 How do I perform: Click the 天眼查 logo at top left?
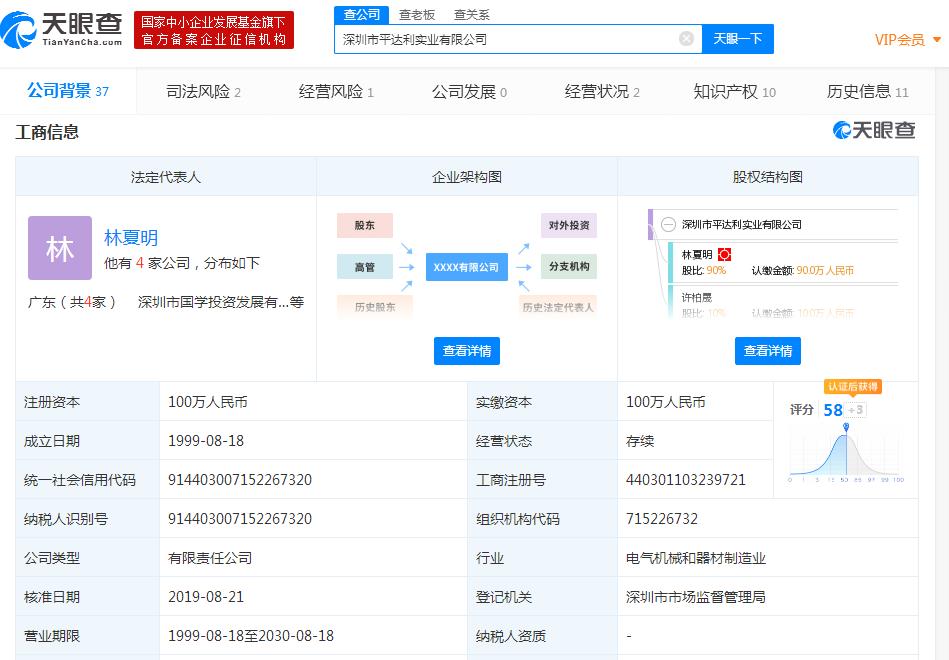click(x=65, y=27)
